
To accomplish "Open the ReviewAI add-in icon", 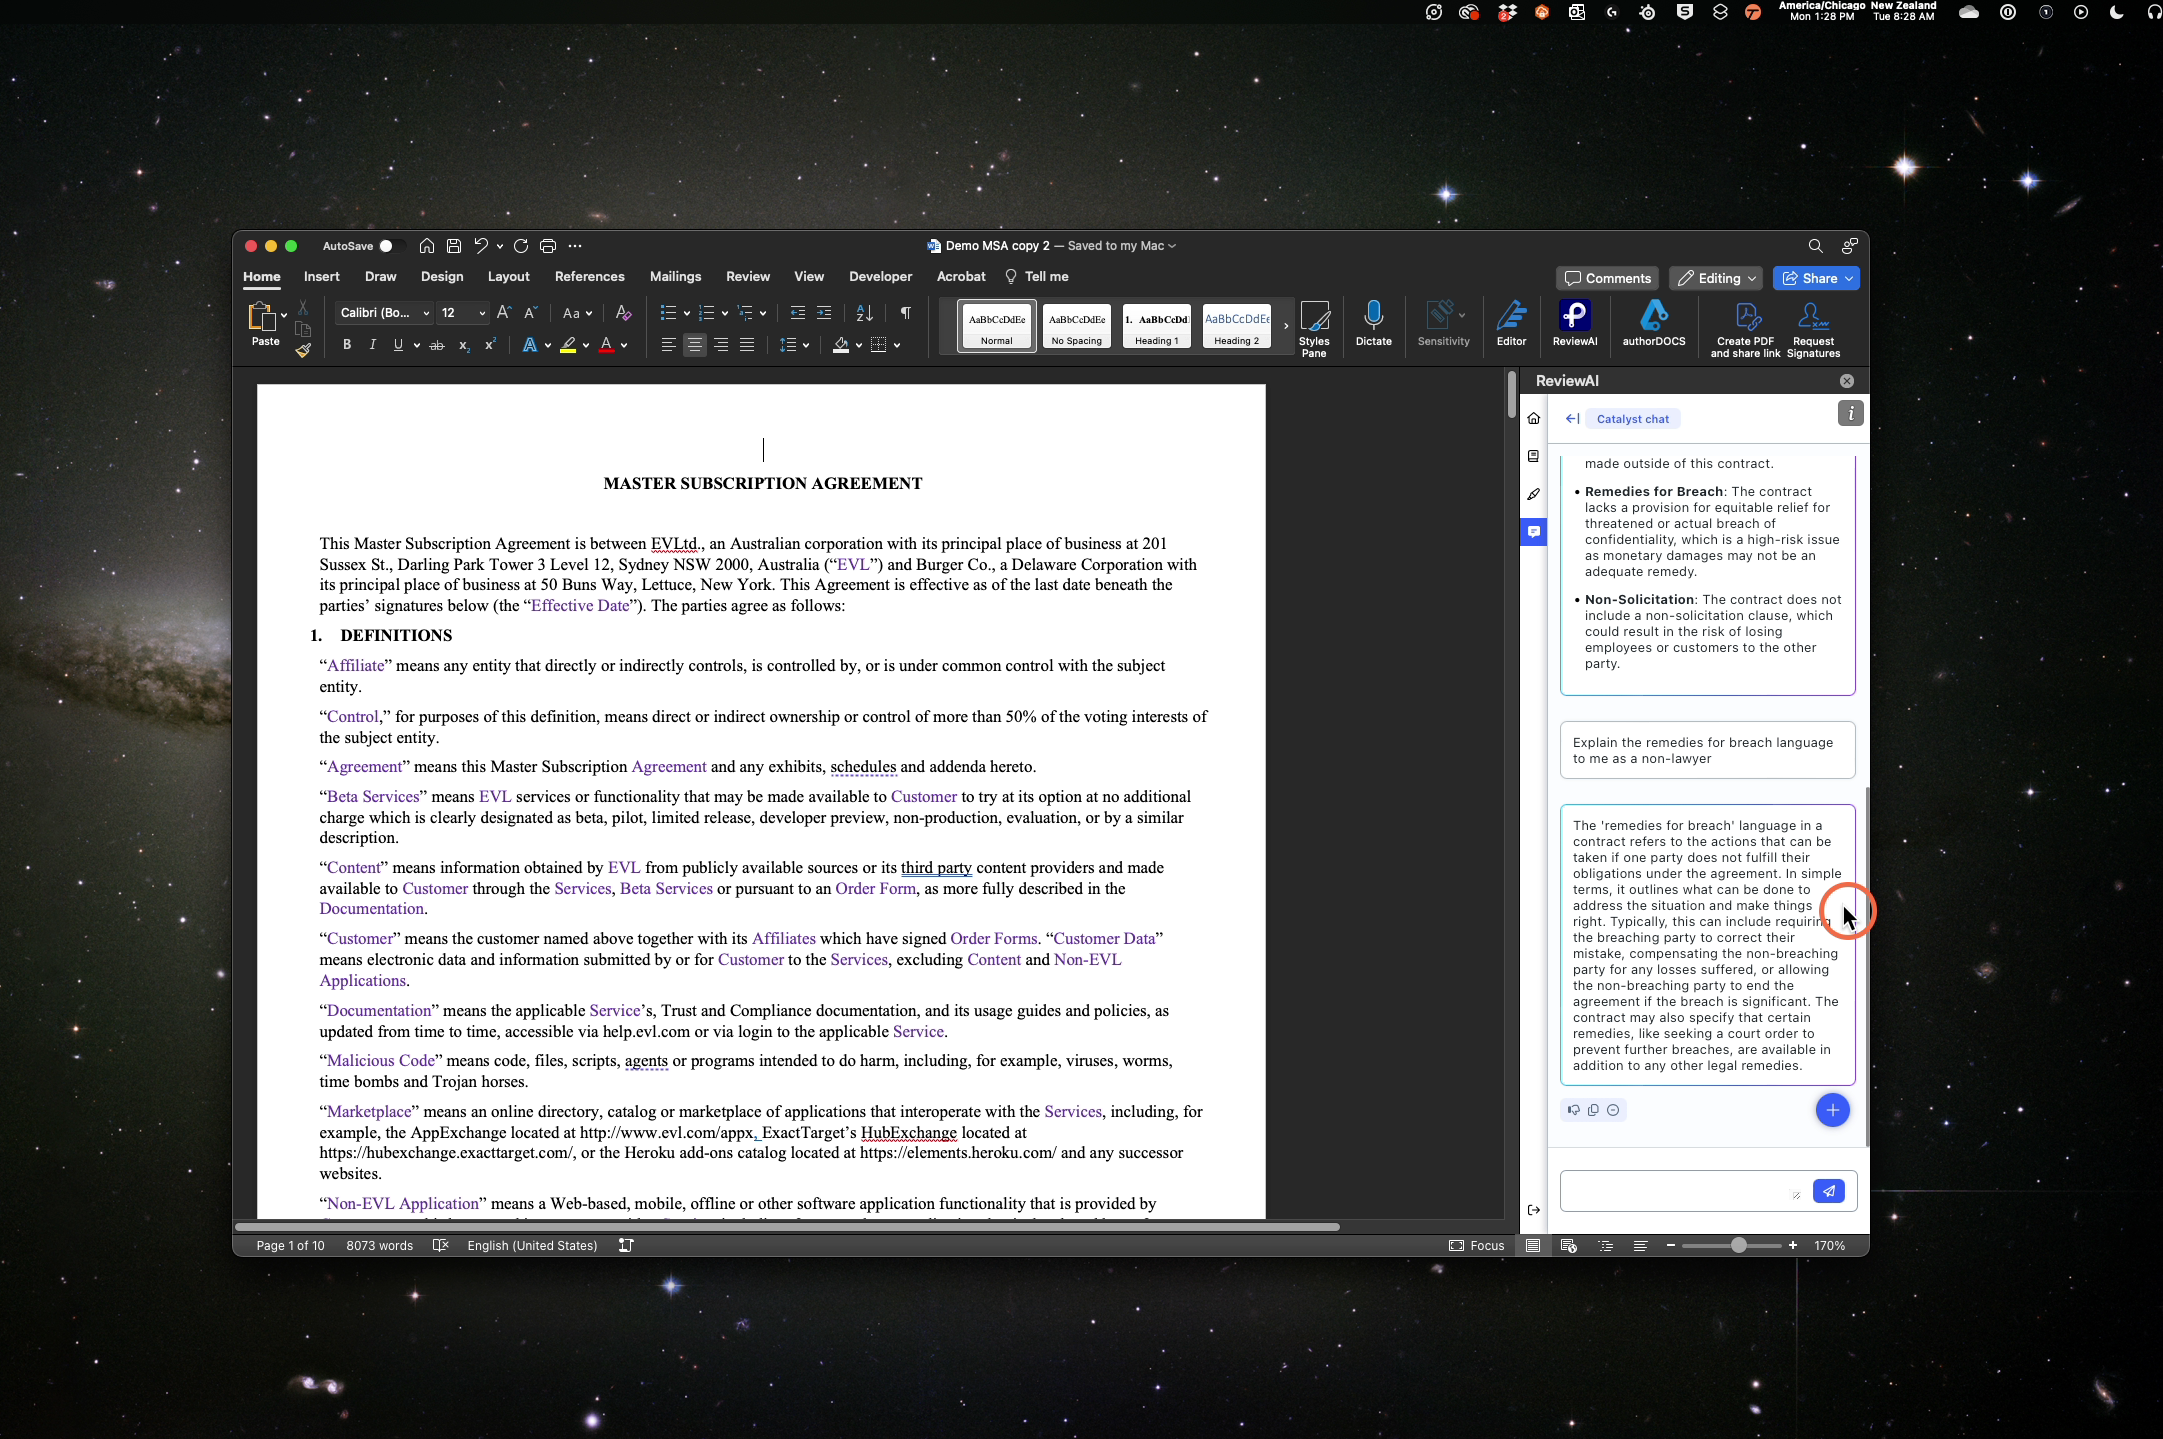I will pos(1574,323).
